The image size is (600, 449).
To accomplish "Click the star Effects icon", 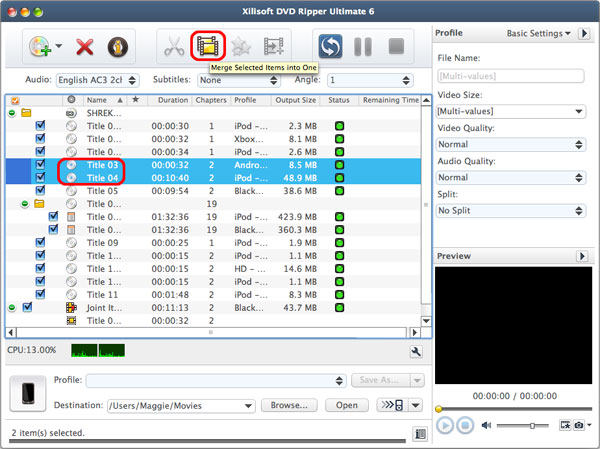I will click(x=241, y=47).
